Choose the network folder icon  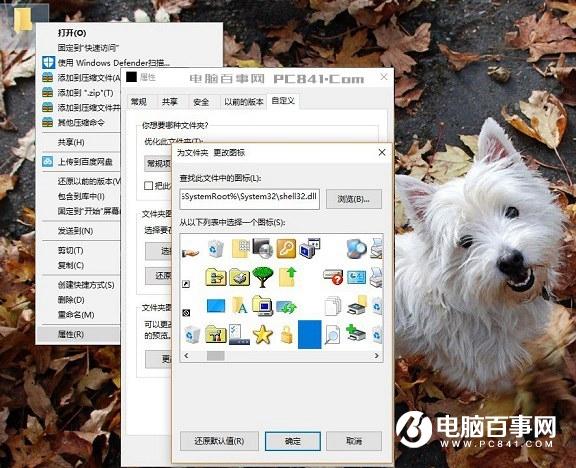point(216,277)
